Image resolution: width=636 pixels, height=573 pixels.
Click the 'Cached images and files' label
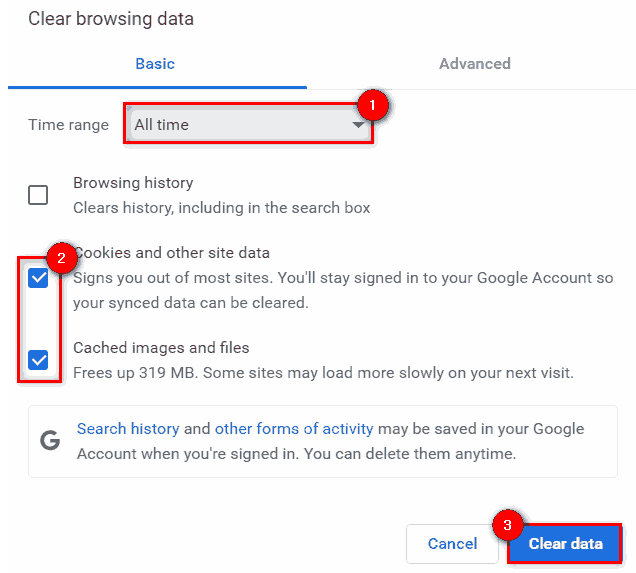tap(161, 348)
